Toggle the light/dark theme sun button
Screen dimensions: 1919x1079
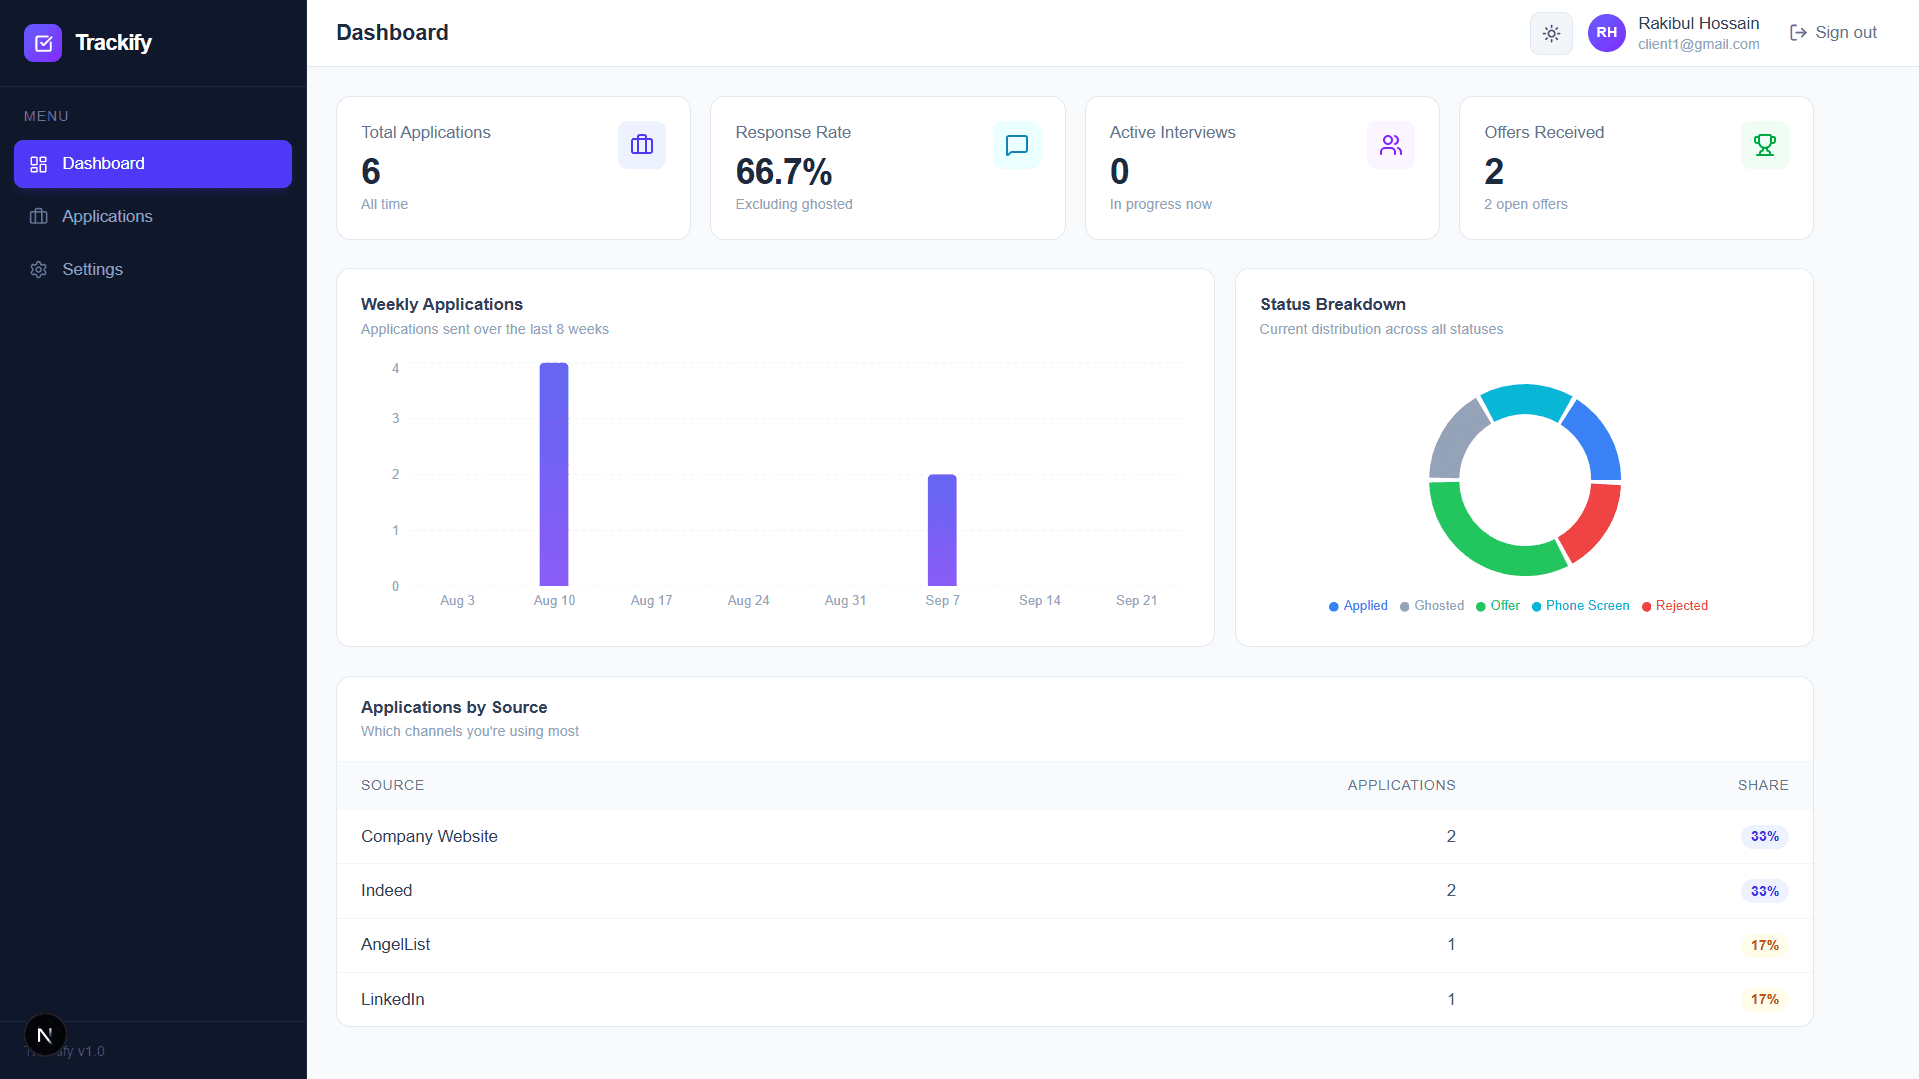coord(1551,33)
